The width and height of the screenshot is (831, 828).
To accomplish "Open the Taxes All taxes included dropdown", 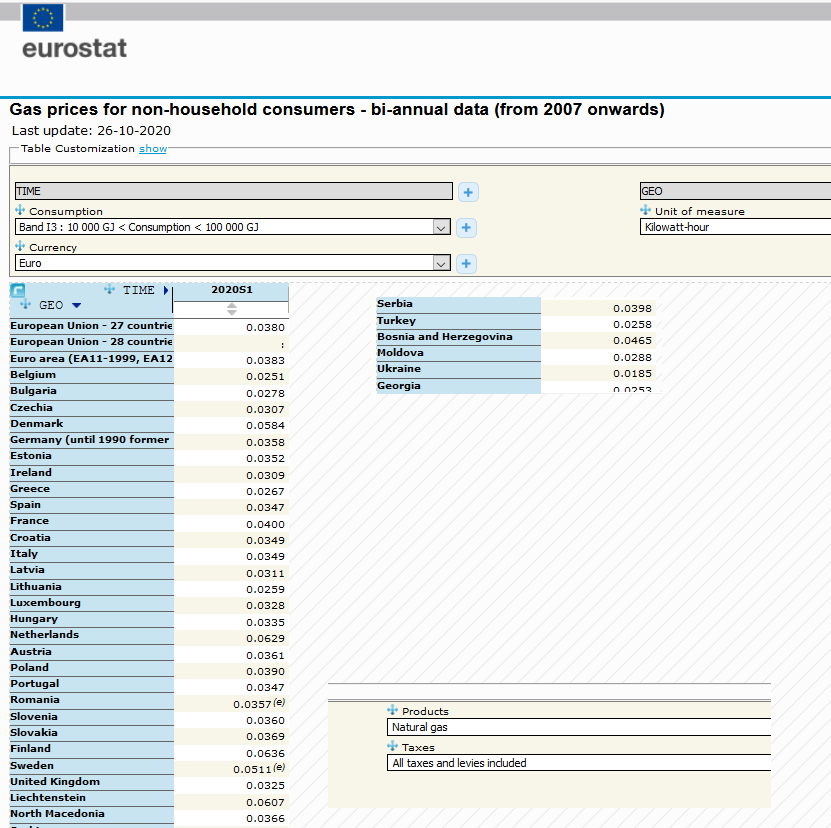I will pos(579,763).
